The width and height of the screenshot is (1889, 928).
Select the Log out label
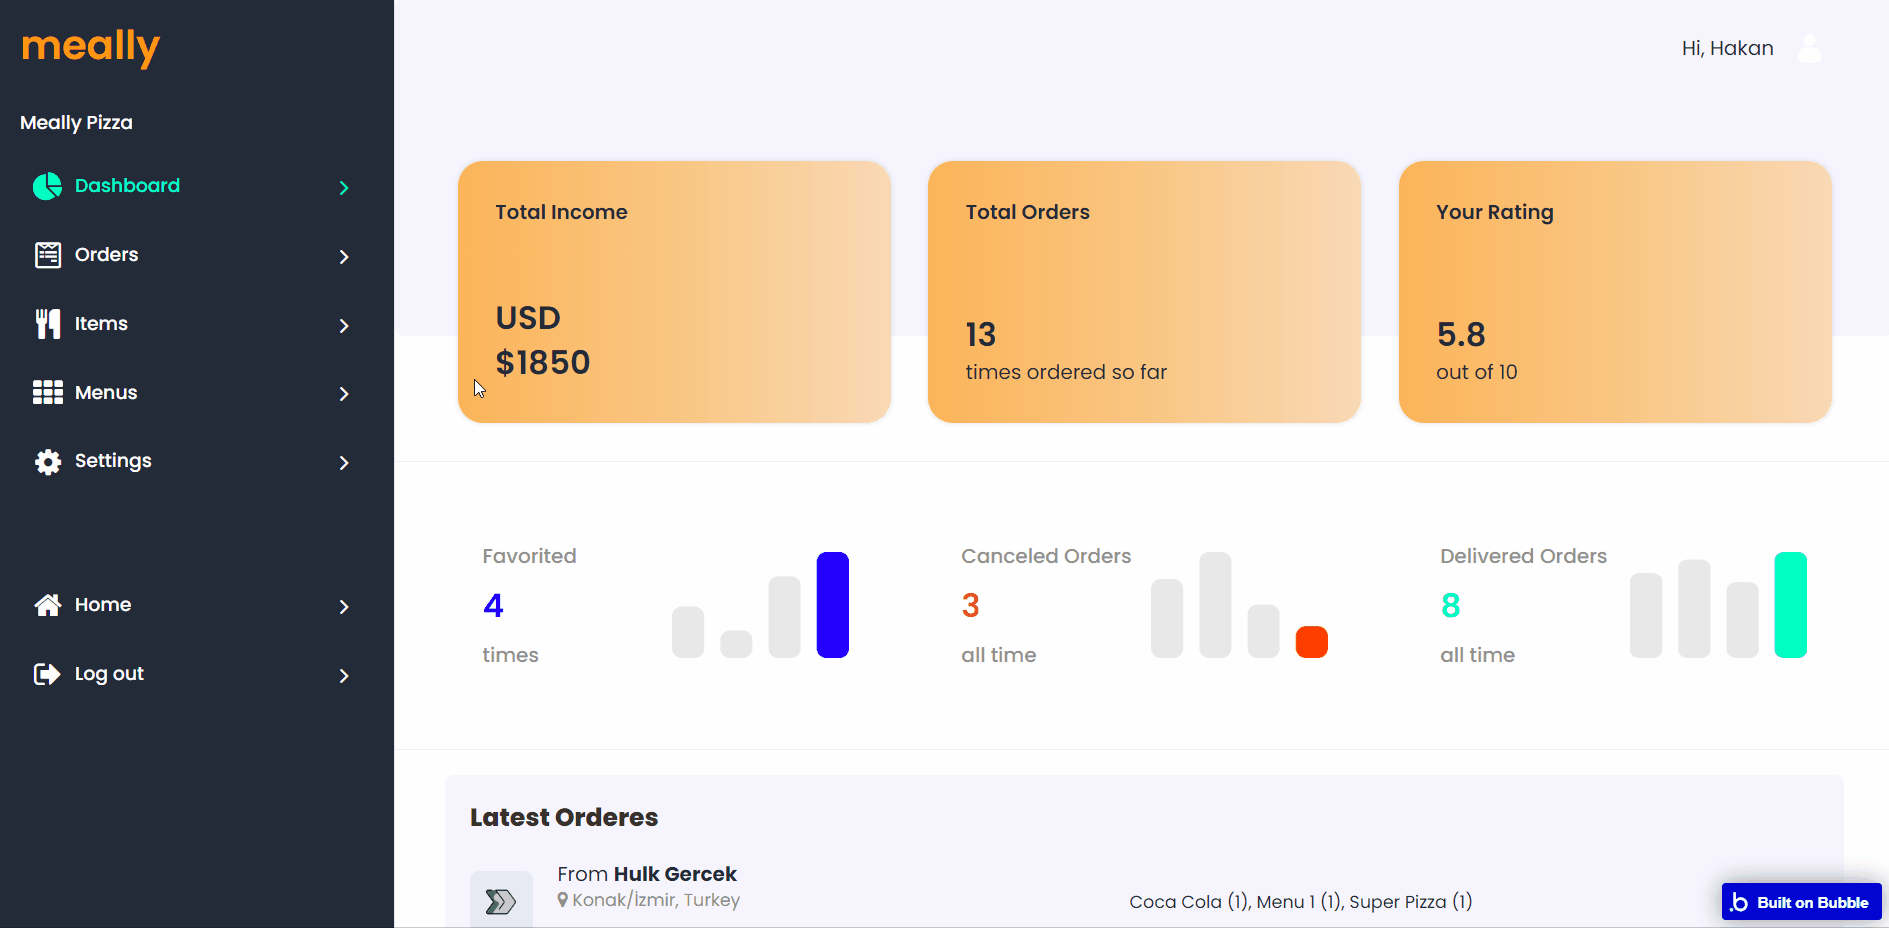[x=109, y=674]
